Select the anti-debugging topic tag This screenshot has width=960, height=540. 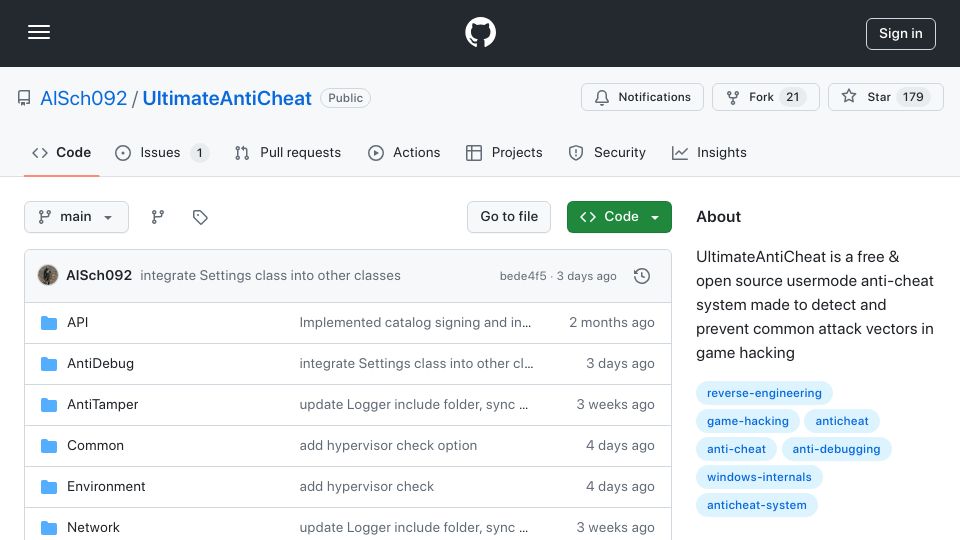tap(836, 449)
